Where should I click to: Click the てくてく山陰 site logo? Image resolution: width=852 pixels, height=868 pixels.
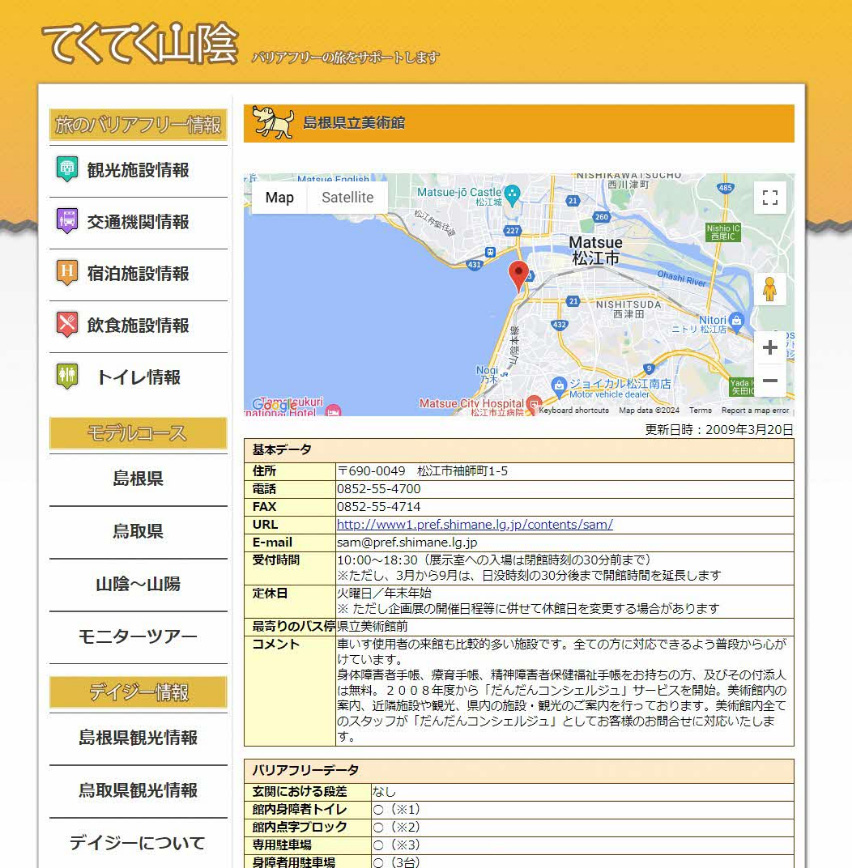[x=140, y=44]
